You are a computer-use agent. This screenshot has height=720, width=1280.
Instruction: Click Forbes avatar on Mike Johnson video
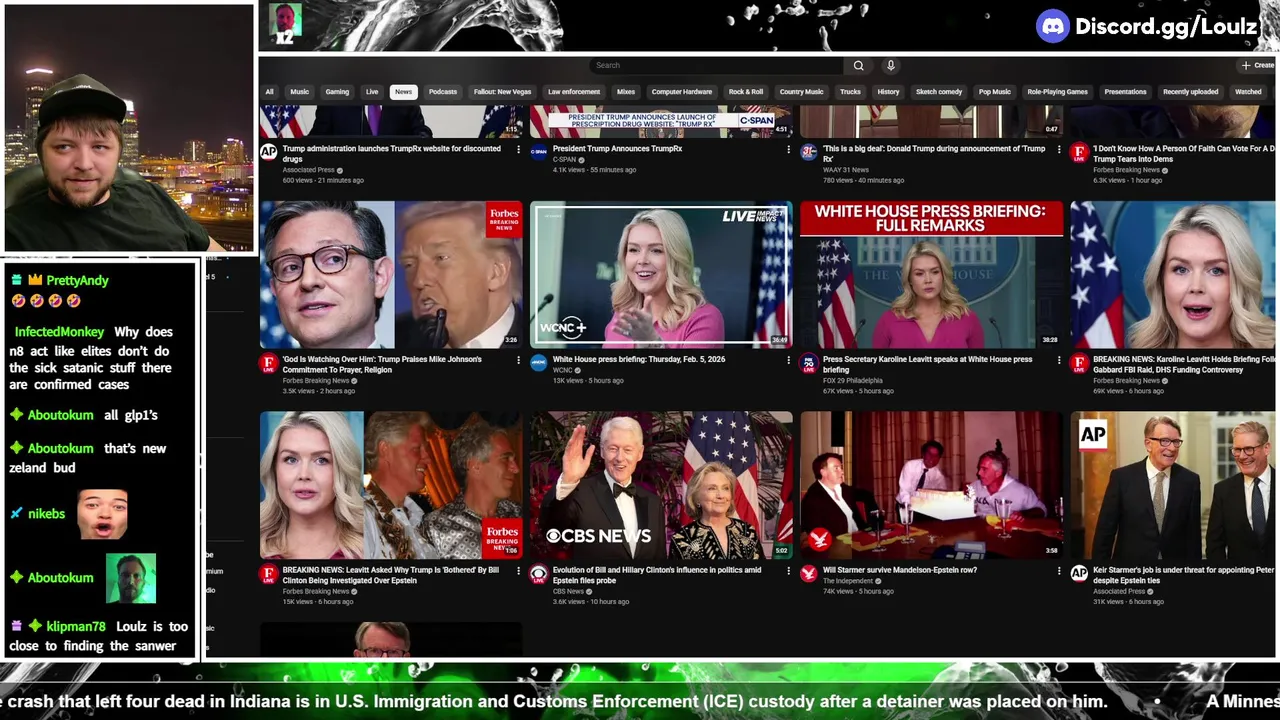(x=268, y=363)
